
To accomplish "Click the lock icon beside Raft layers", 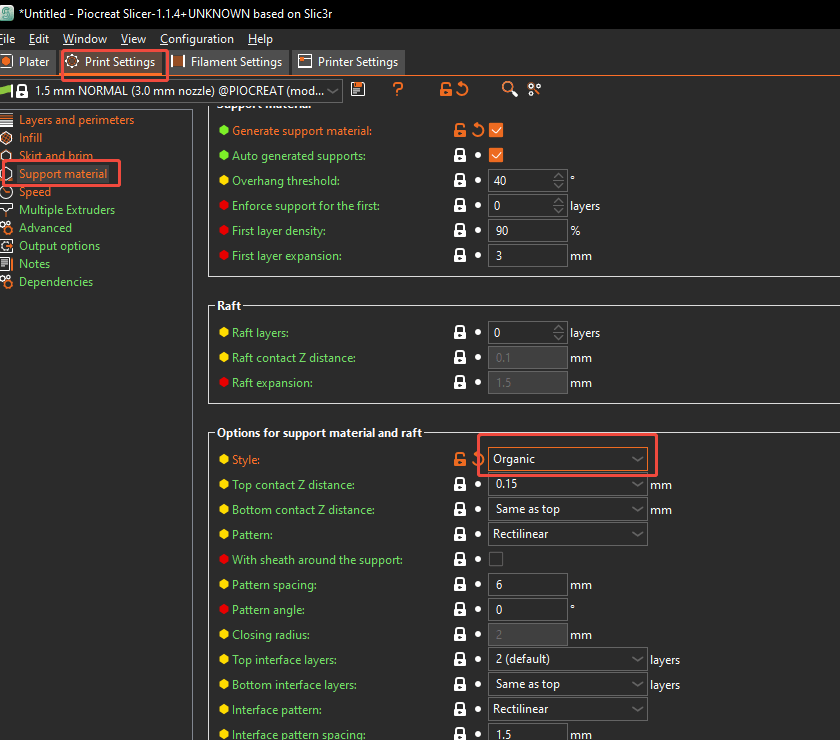I will [460, 333].
